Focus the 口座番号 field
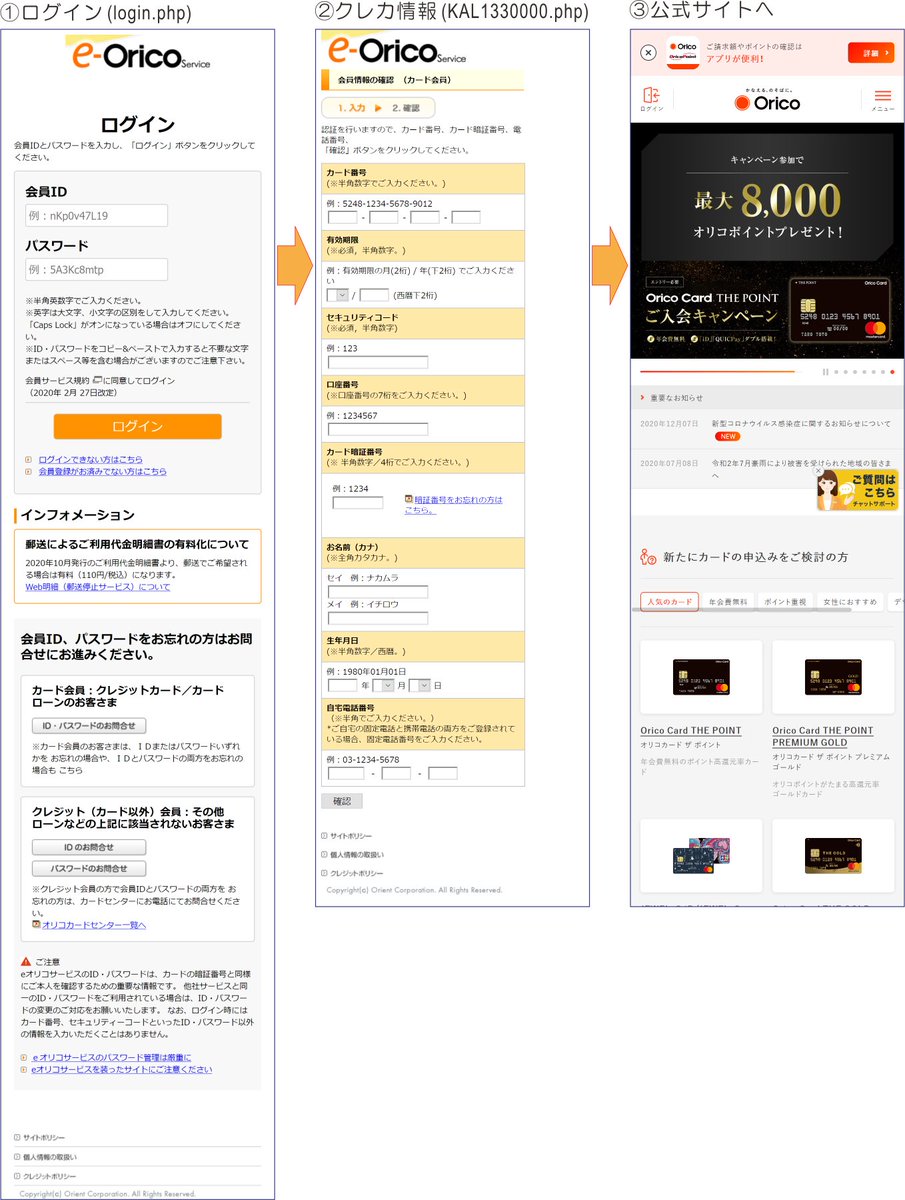The image size is (905, 1200). 378,429
